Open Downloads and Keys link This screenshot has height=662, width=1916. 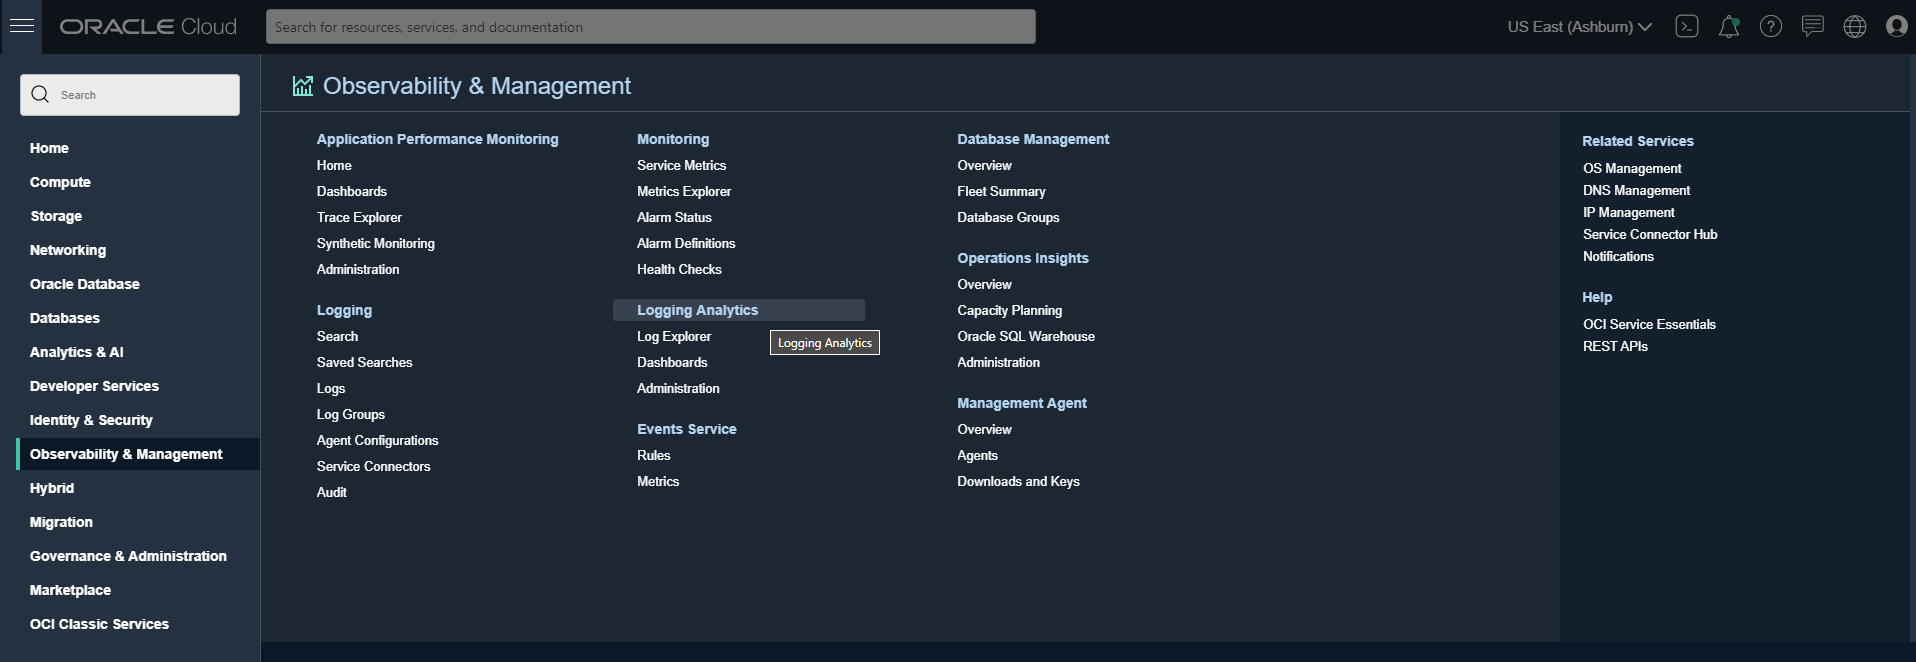[1018, 481]
